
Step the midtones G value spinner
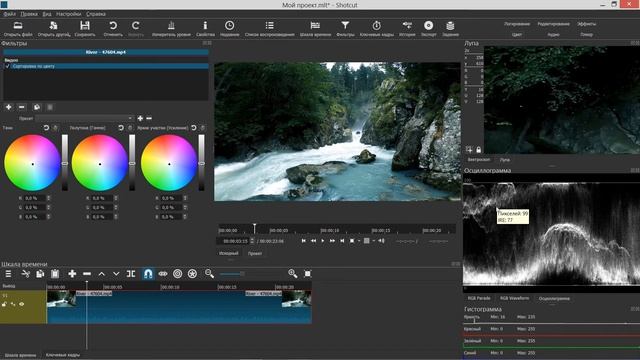coord(116,207)
